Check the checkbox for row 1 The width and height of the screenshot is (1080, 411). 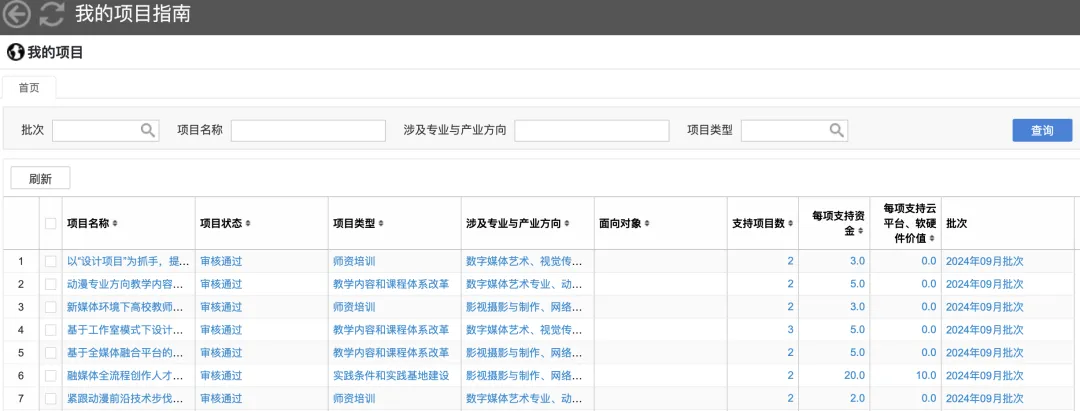coord(51,261)
